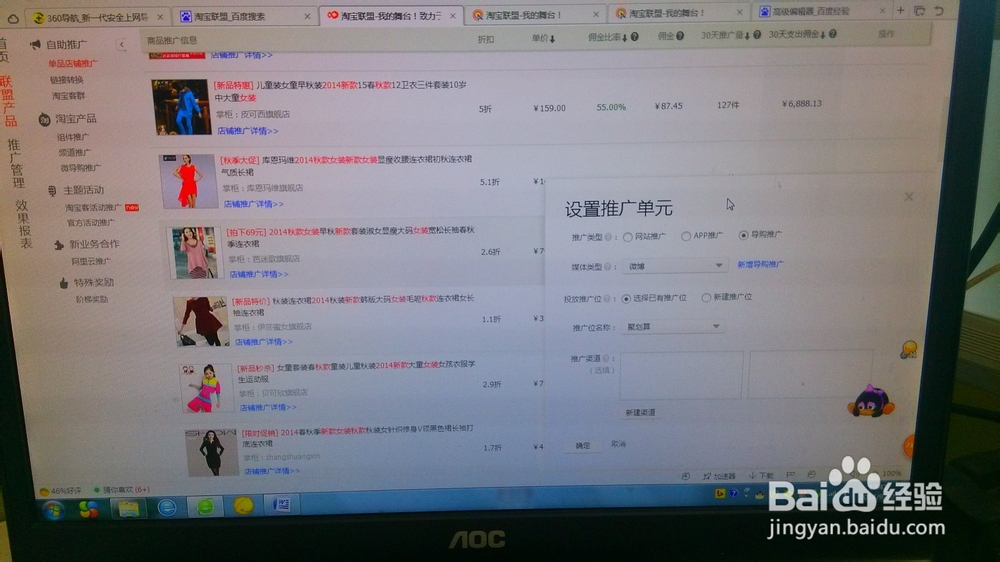Select the 网站推广 radio button
The image size is (1000, 562).
[628, 237]
